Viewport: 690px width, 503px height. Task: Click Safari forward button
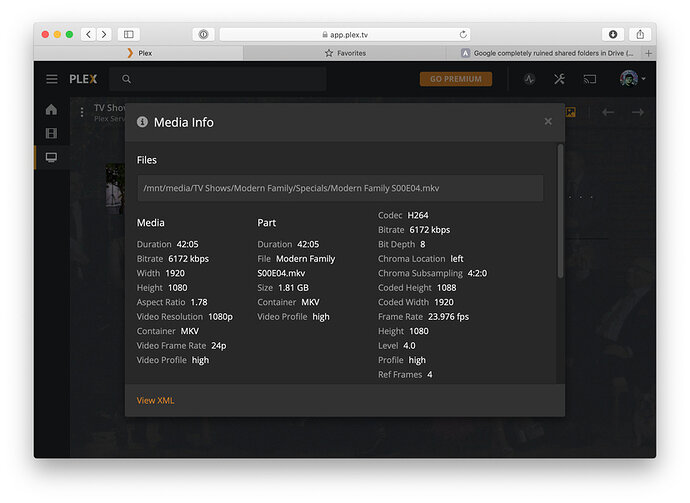104,34
